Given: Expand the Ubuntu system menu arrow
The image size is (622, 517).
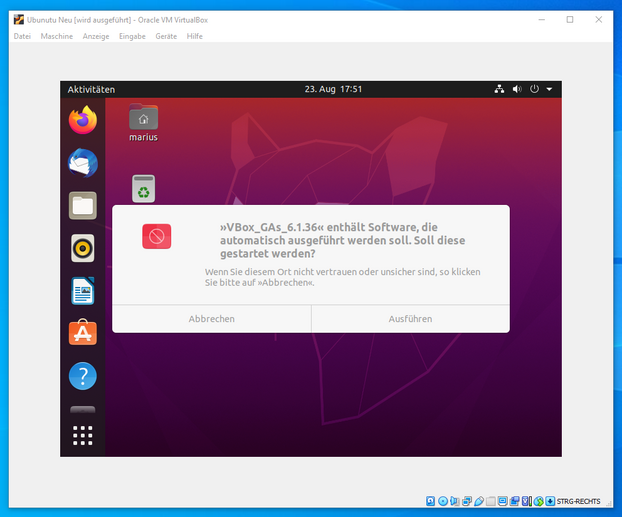Looking at the screenshot, I should coord(549,89).
